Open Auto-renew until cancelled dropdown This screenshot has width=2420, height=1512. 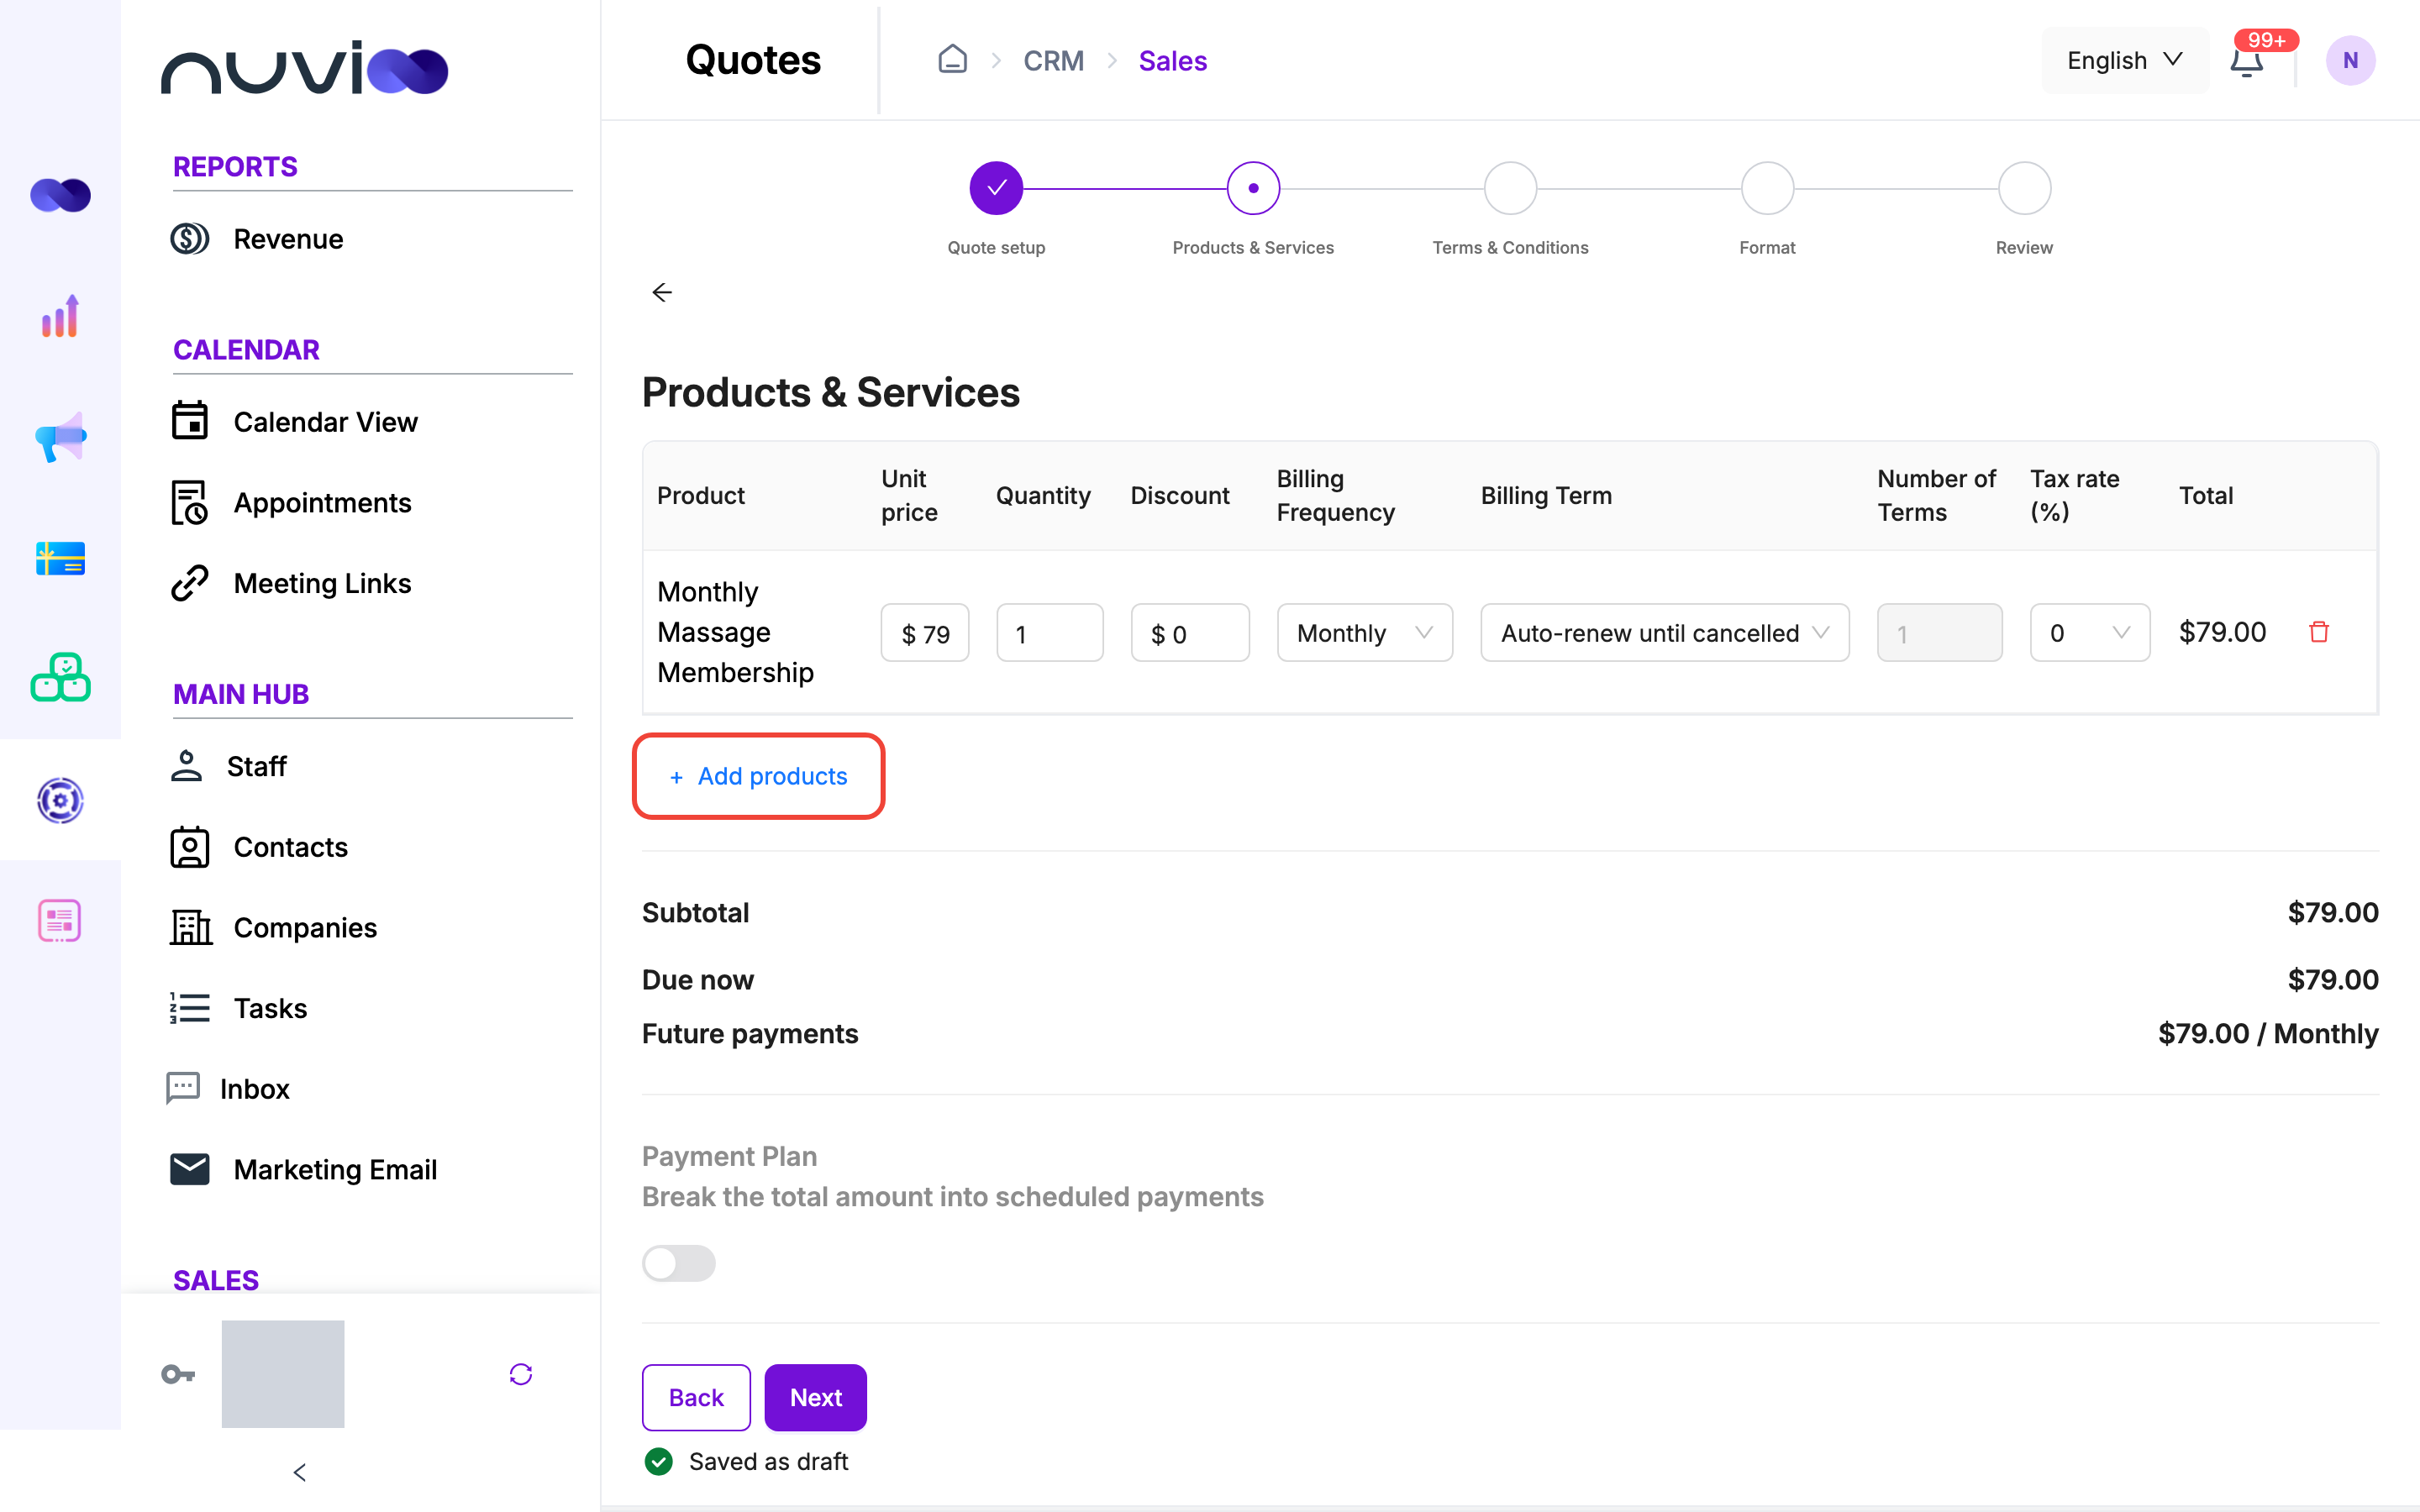pyautogui.click(x=1664, y=632)
